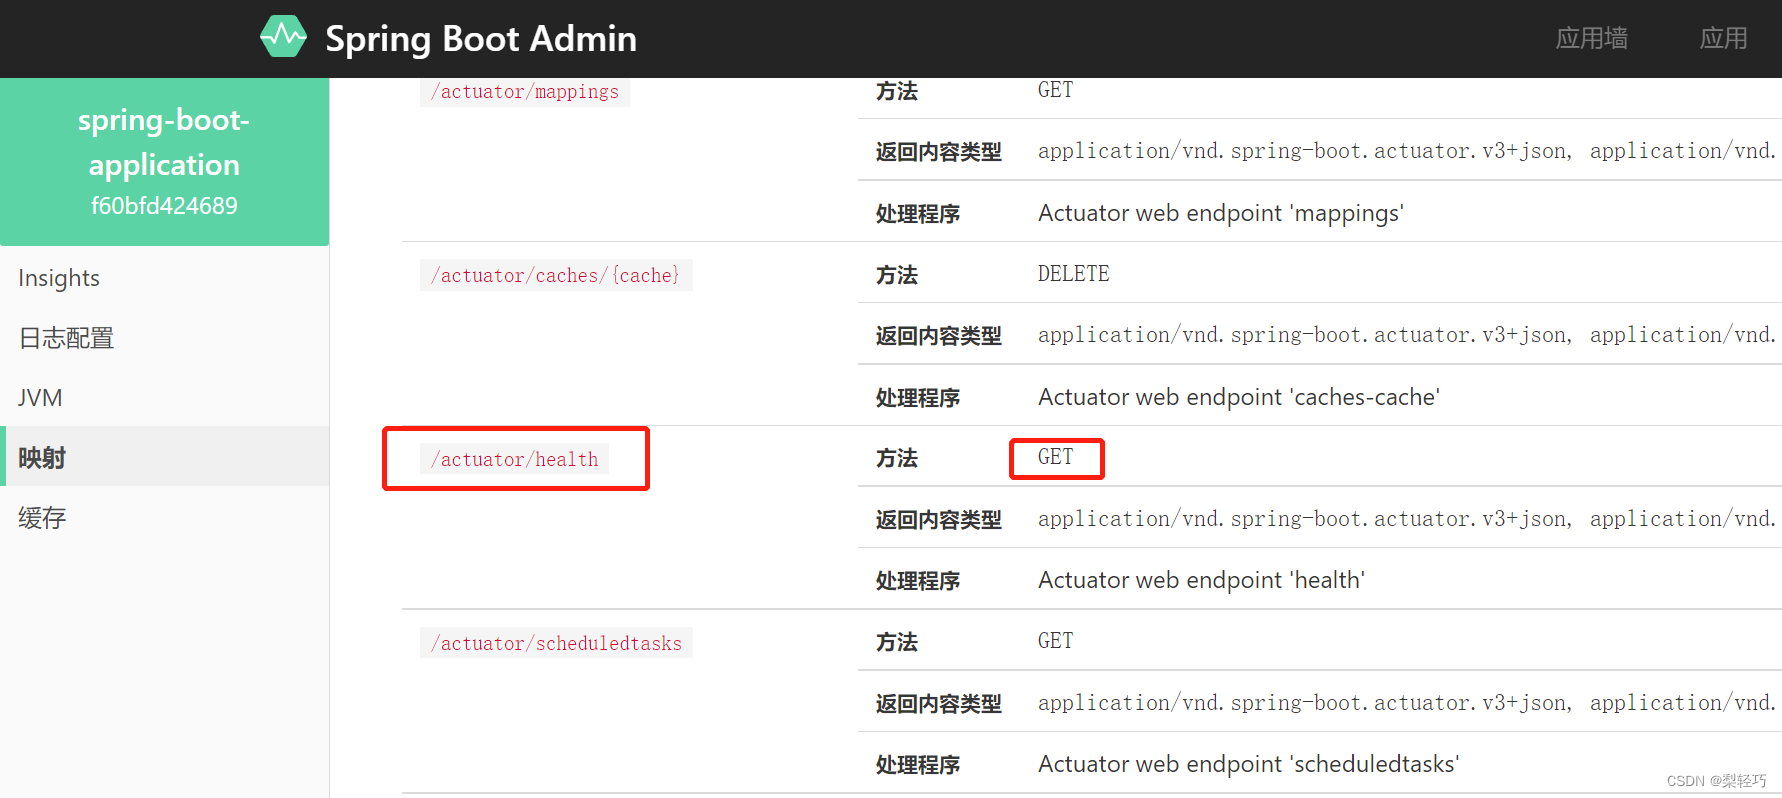This screenshot has height=798, width=1782.
Task: Click the handler text Actuator web endpoint 'health'
Action: pos(1201,579)
